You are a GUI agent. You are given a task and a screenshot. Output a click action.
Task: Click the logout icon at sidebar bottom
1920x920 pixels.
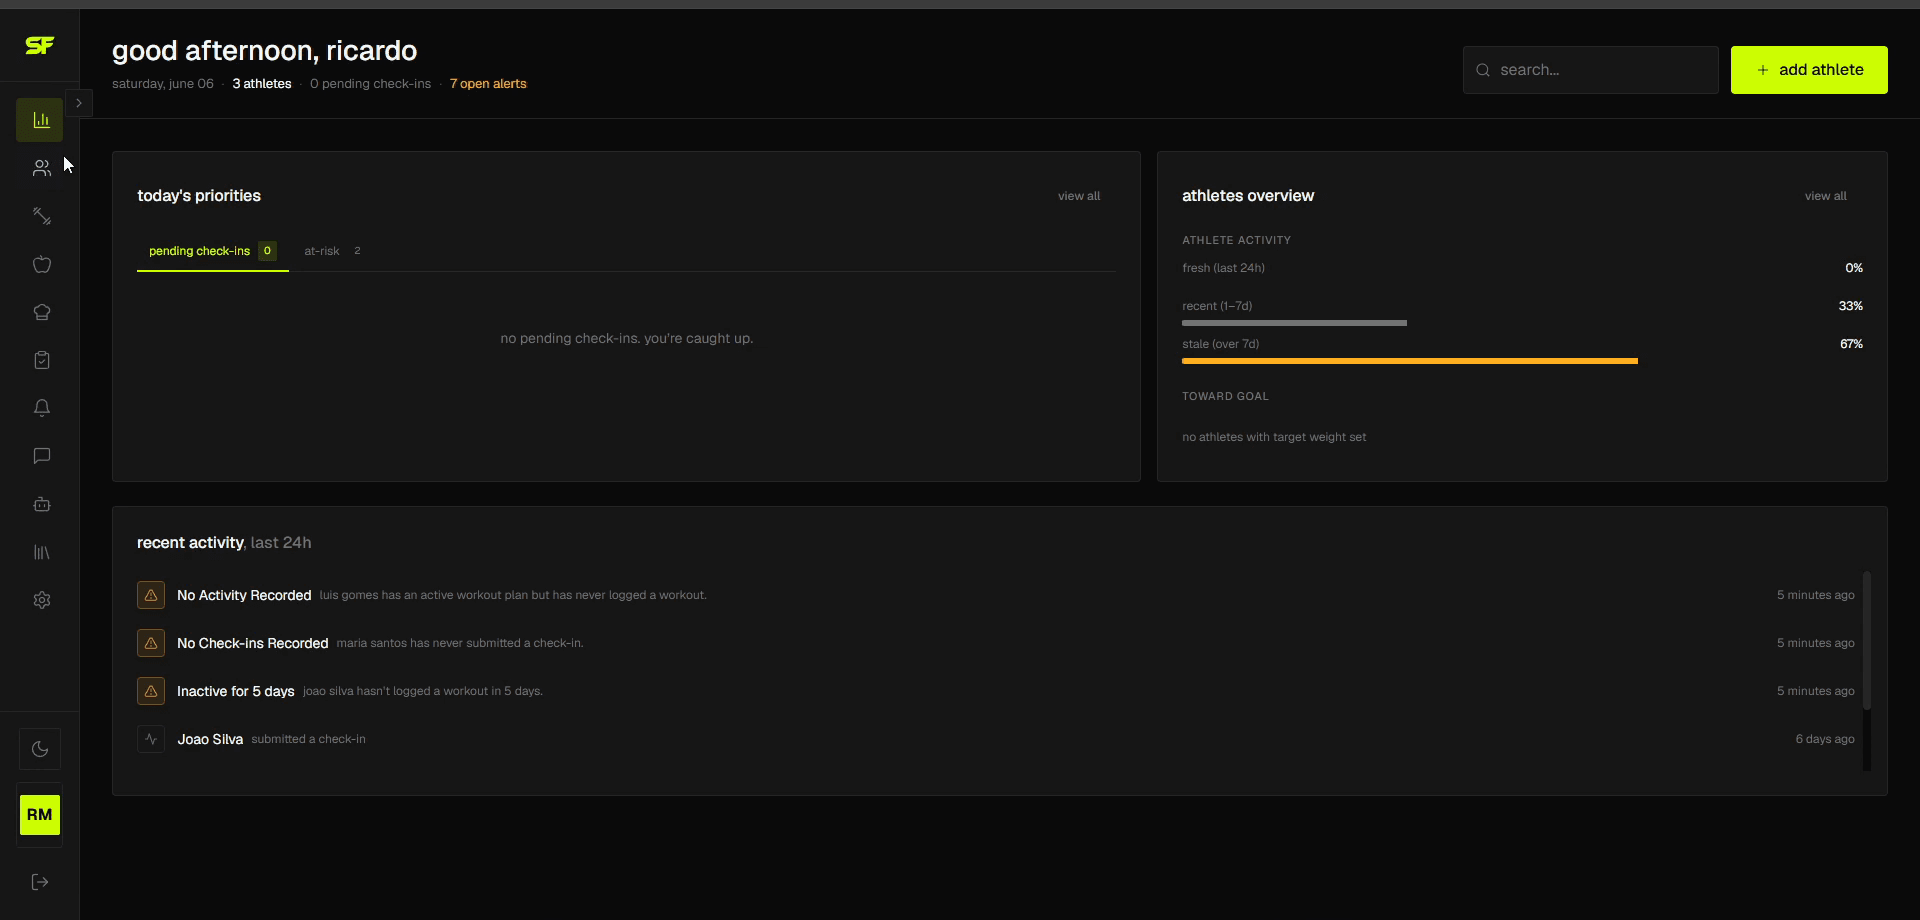pos(40,882)
